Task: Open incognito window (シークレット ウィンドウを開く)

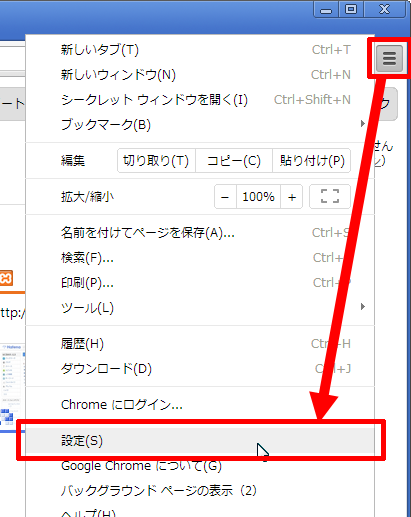Action: click(200, 100)
